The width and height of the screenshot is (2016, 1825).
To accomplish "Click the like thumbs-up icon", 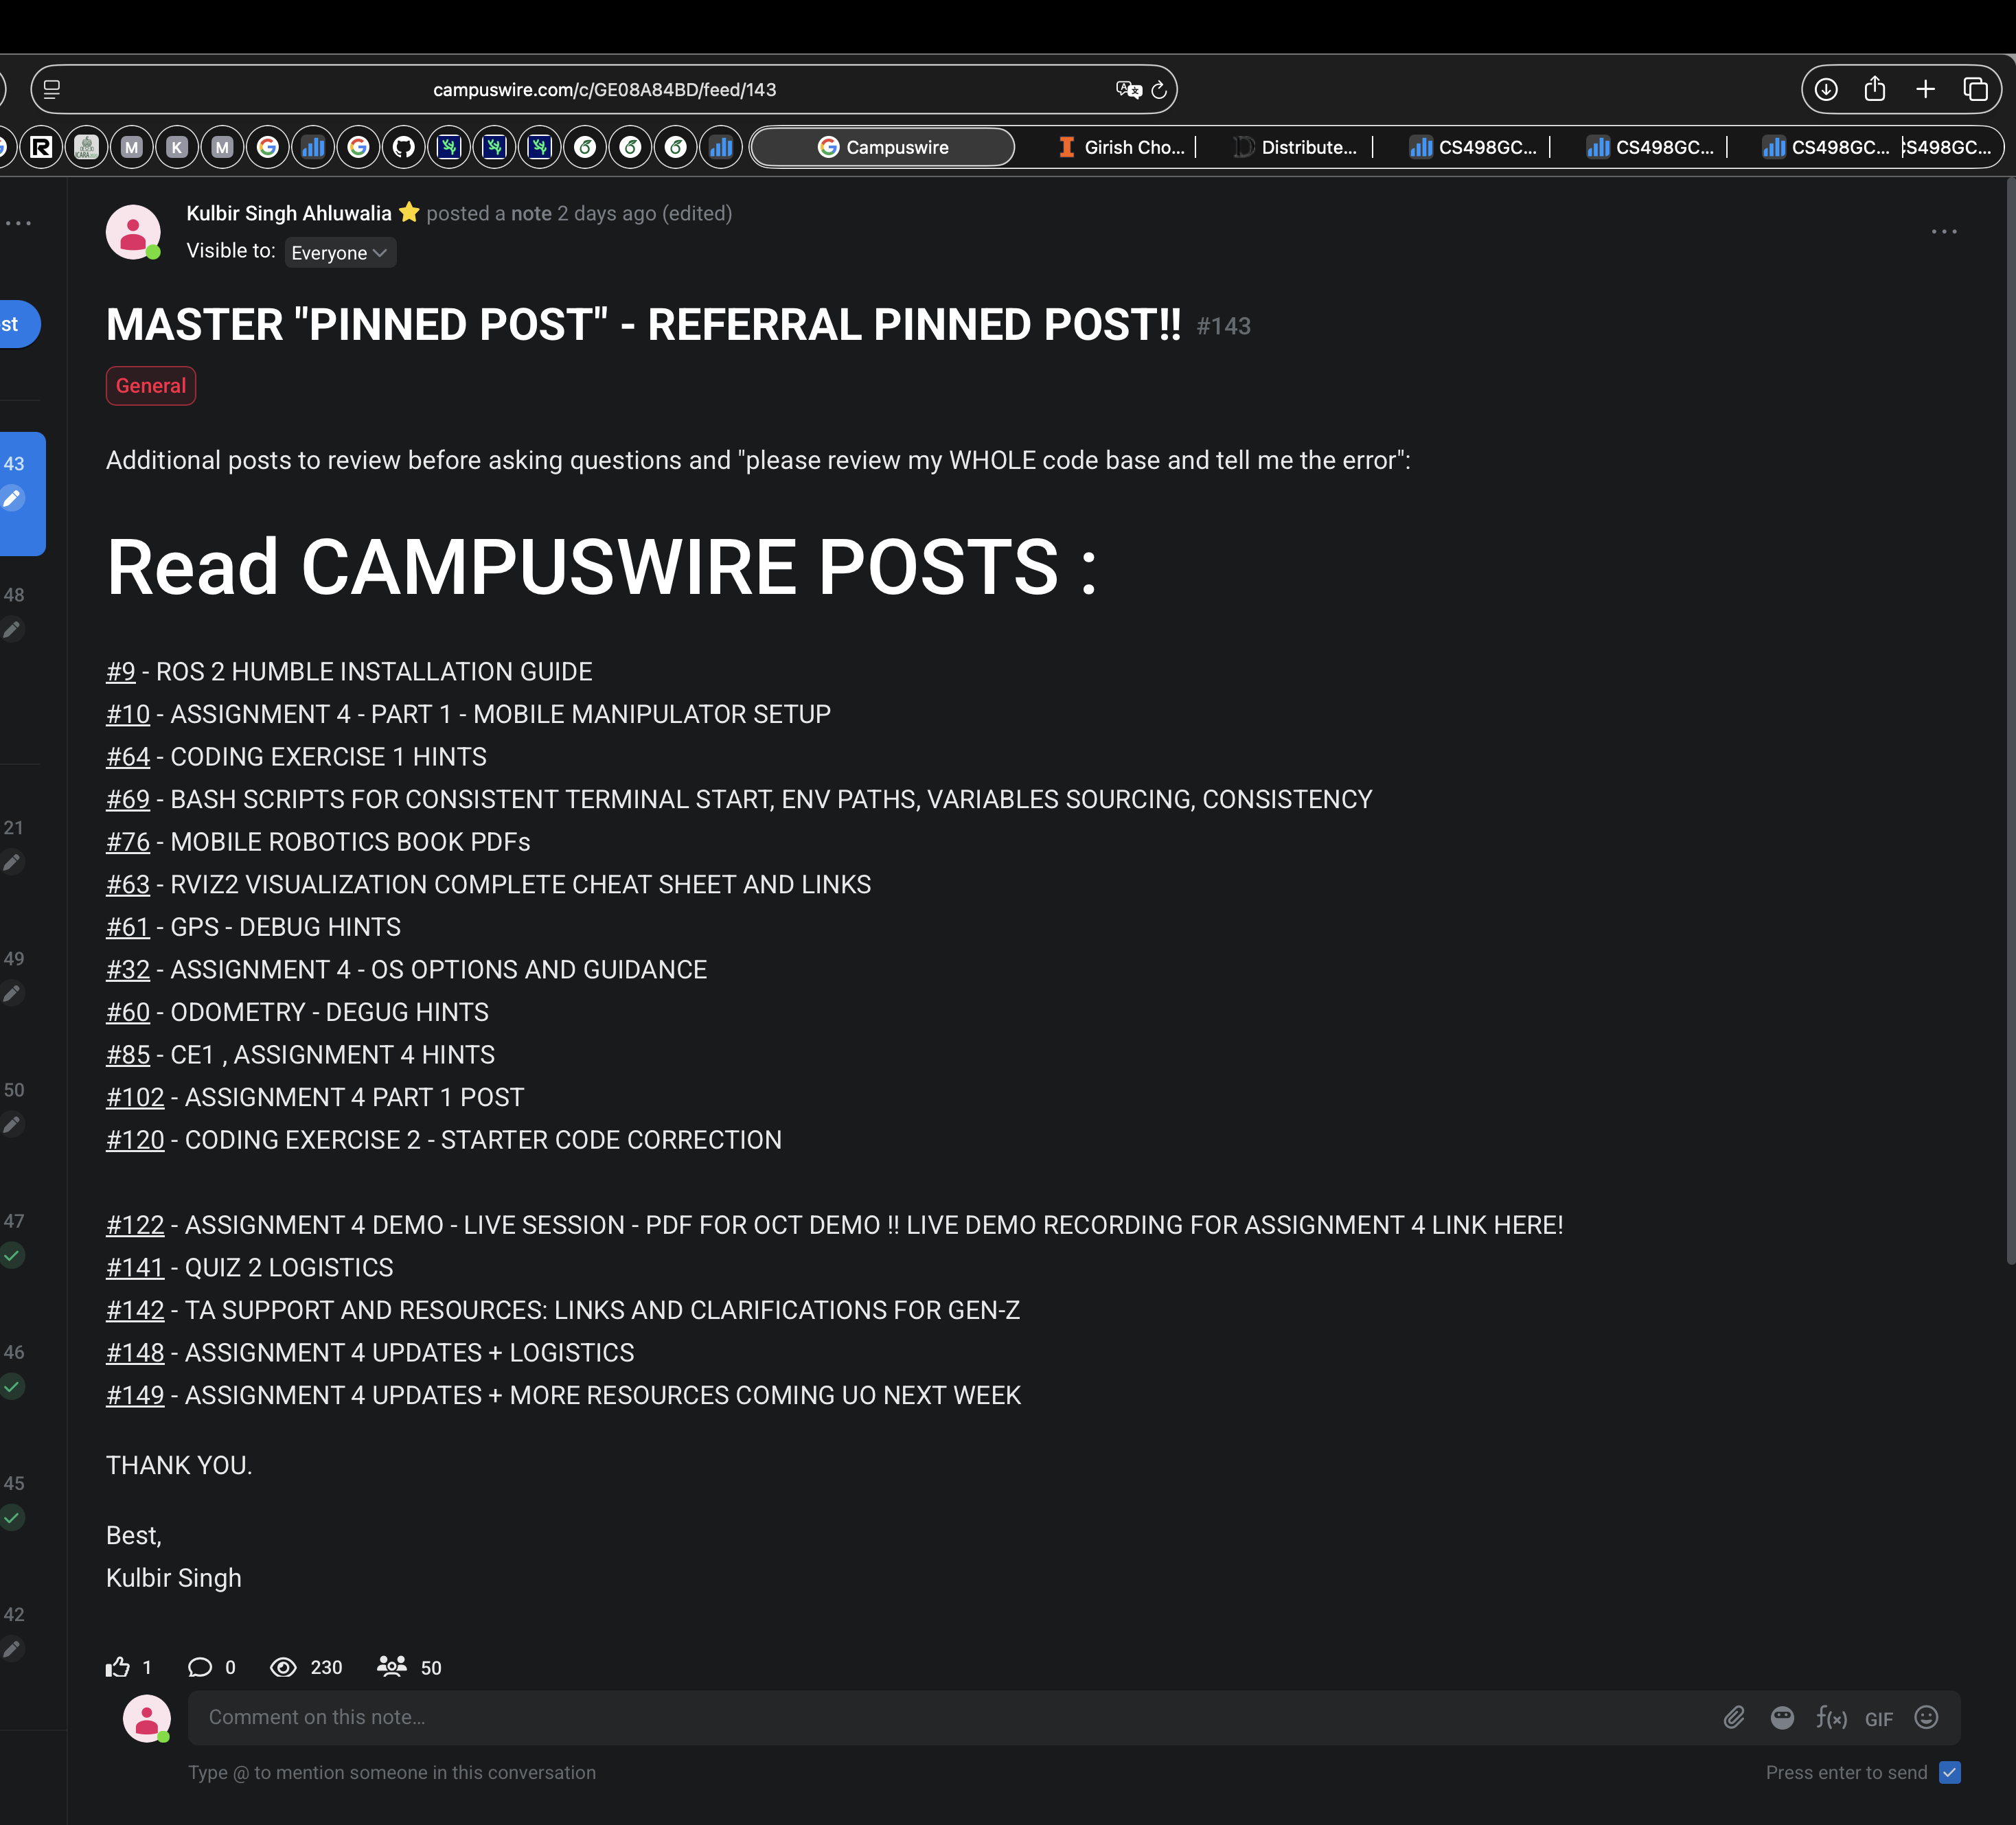I will coord(118,1667).
